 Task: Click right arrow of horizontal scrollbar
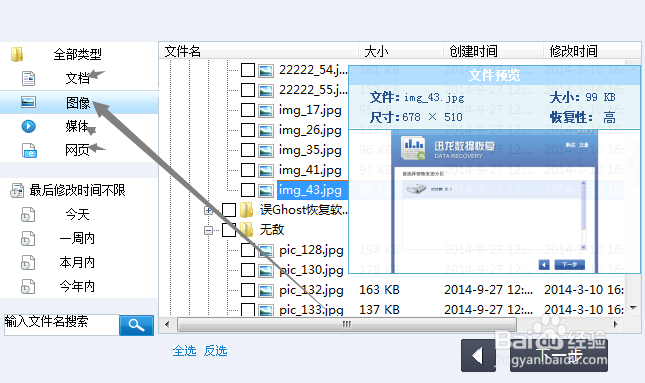(x=616, y=325)
